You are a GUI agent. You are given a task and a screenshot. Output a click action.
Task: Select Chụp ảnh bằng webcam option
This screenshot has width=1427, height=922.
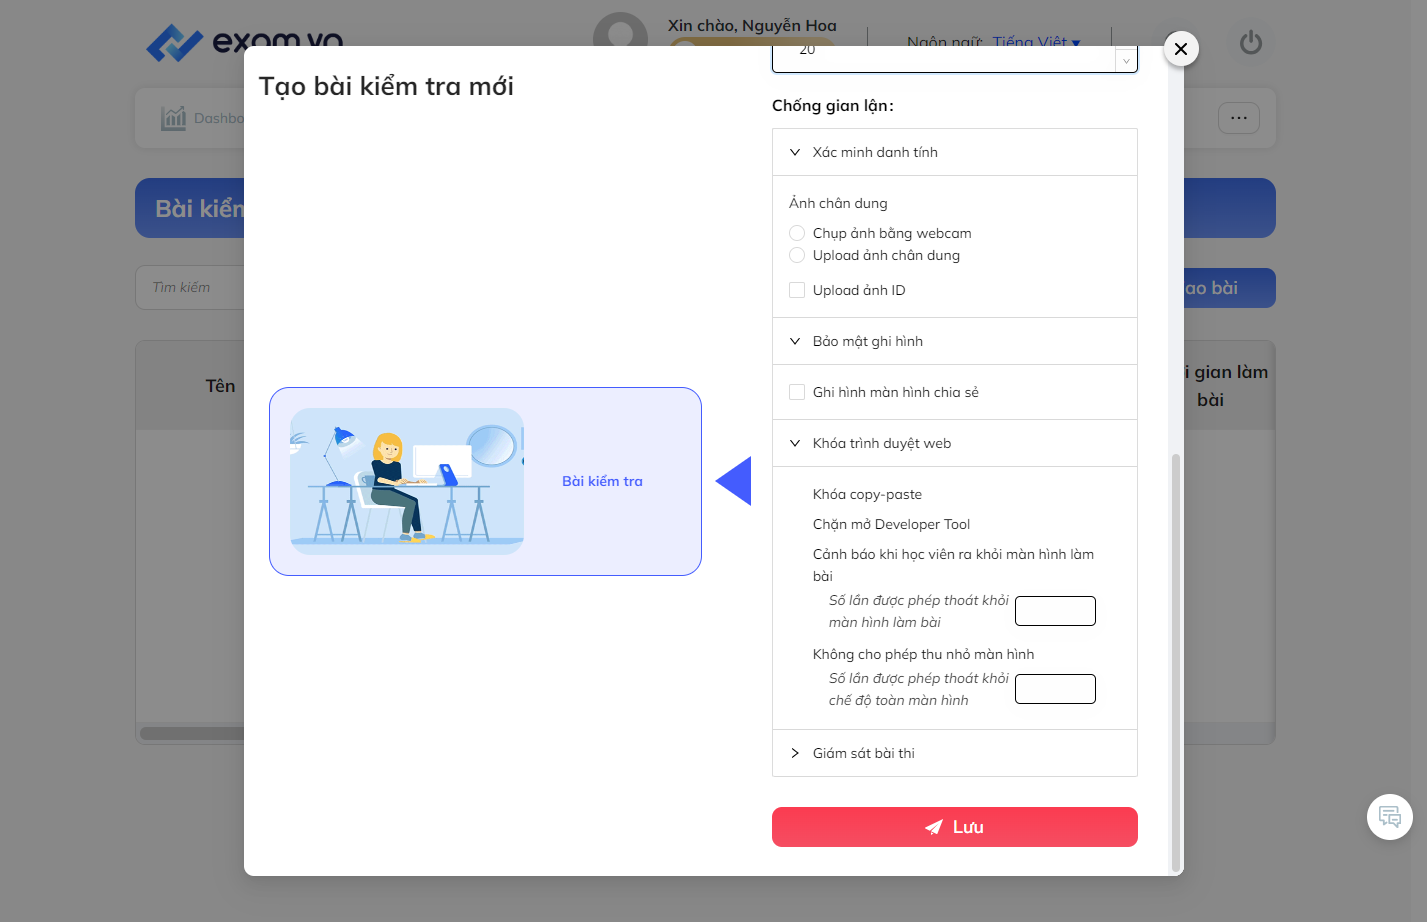point(797,233)
